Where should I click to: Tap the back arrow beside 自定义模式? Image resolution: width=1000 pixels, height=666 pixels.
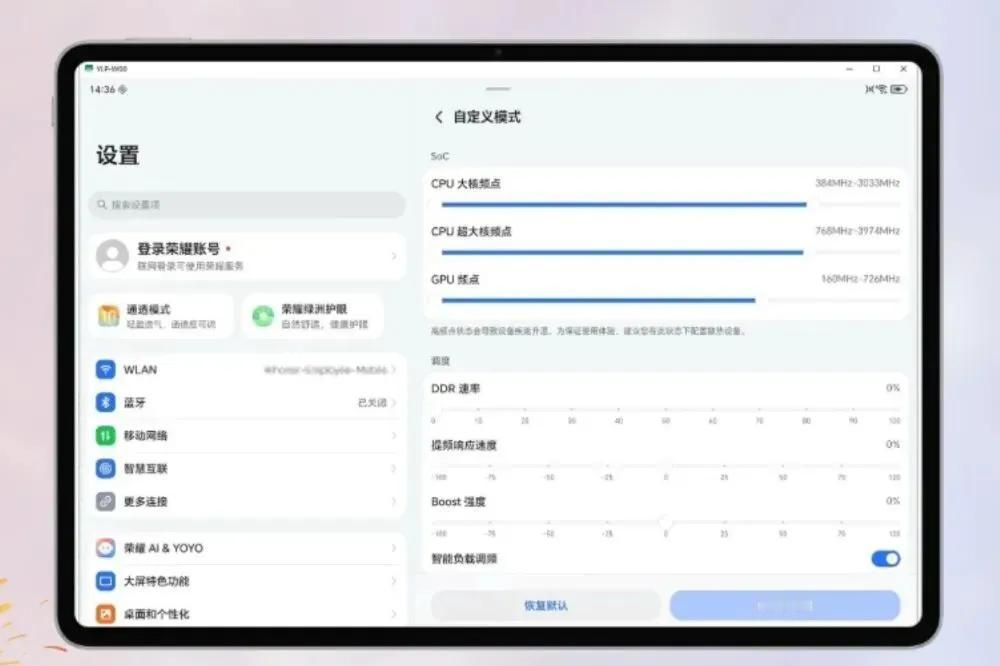(438, 117)
